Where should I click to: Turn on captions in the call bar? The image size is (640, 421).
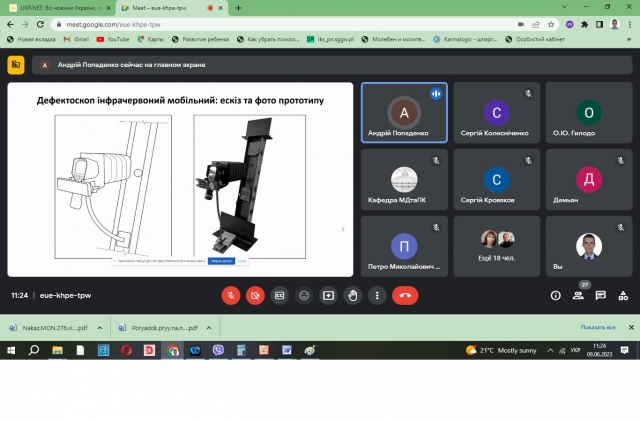click(x=280, y=295)
